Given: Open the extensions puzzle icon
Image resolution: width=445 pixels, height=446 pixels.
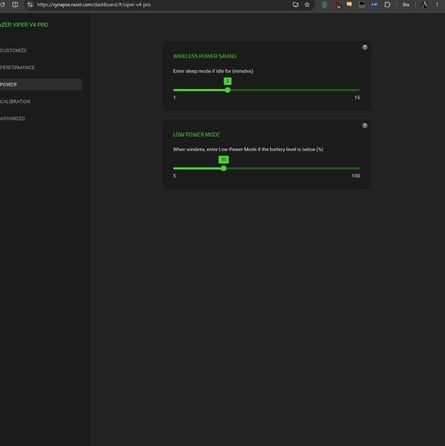Looking at the screenshot, I should coord(387,5).
